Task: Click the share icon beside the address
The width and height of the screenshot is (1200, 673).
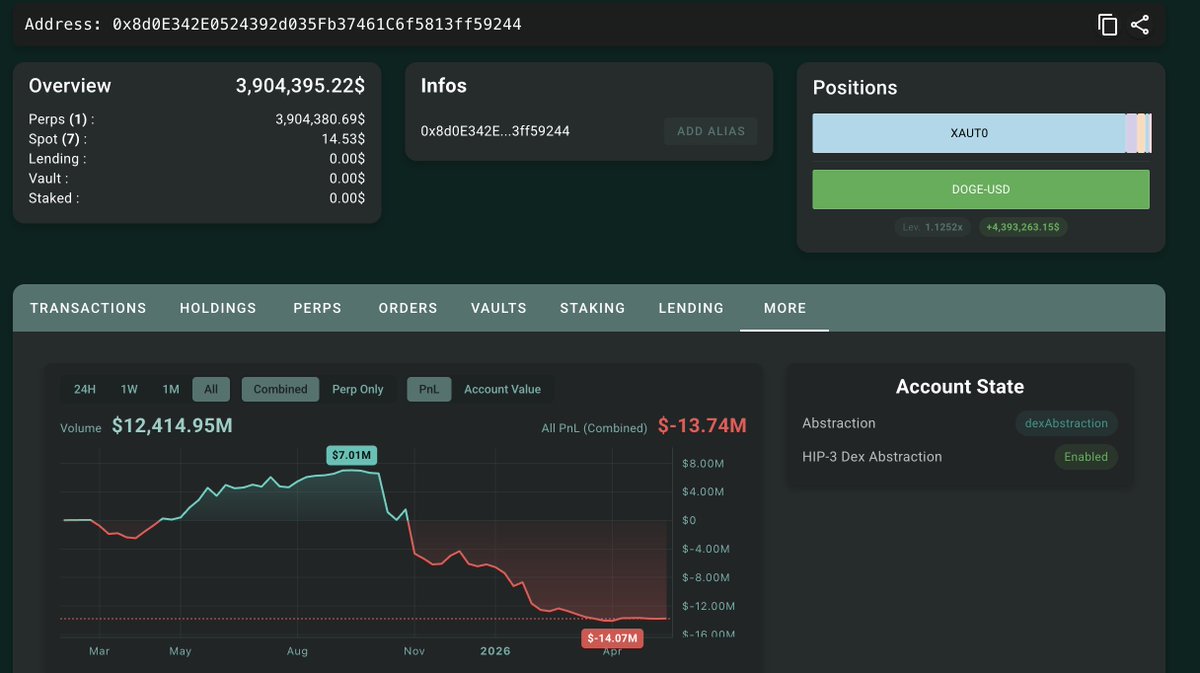Action: pos(1140,25)
